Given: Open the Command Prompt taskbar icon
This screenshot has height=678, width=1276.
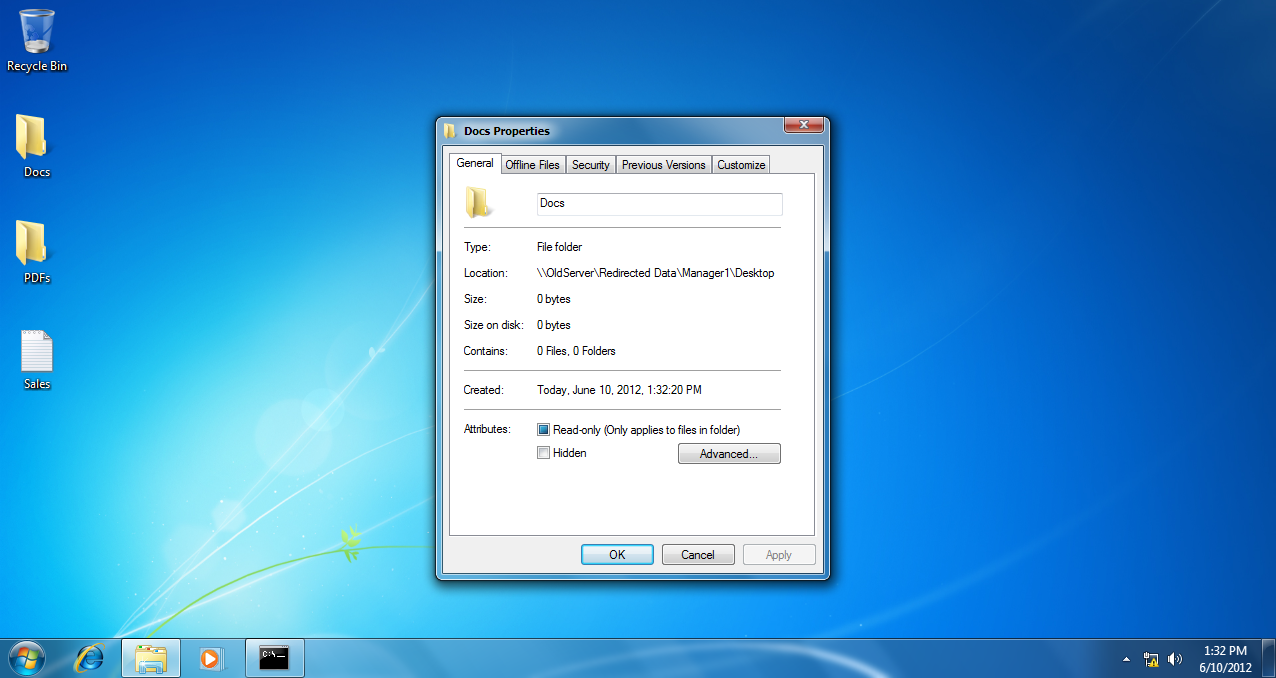Looking at the screenshot, I should pyautogui.click(x=274, y=658).
